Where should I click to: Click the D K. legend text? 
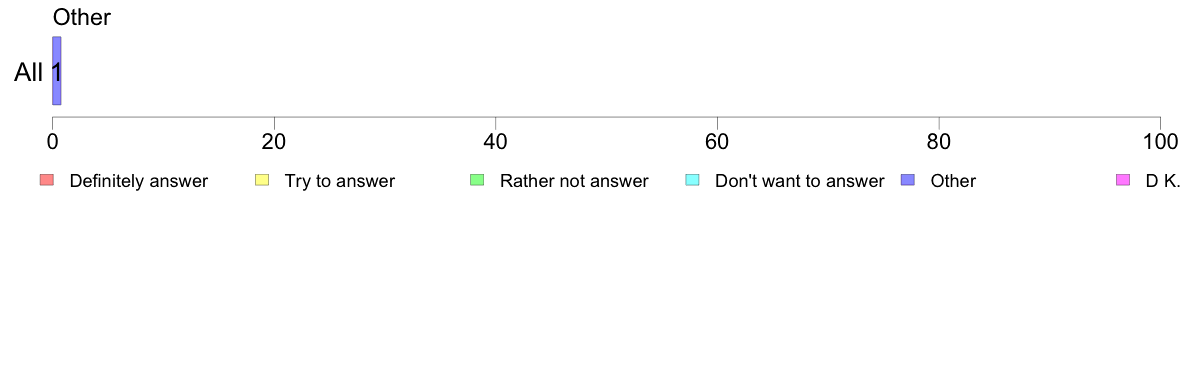1163,181
